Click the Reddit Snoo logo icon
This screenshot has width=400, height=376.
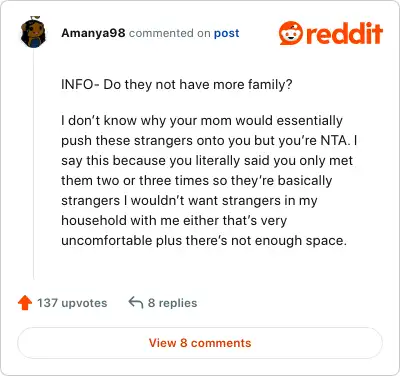click(291, 33)
